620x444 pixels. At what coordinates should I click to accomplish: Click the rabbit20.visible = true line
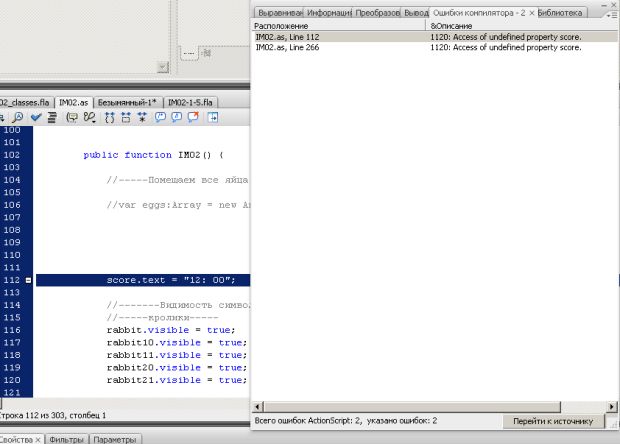pos(177,367)
